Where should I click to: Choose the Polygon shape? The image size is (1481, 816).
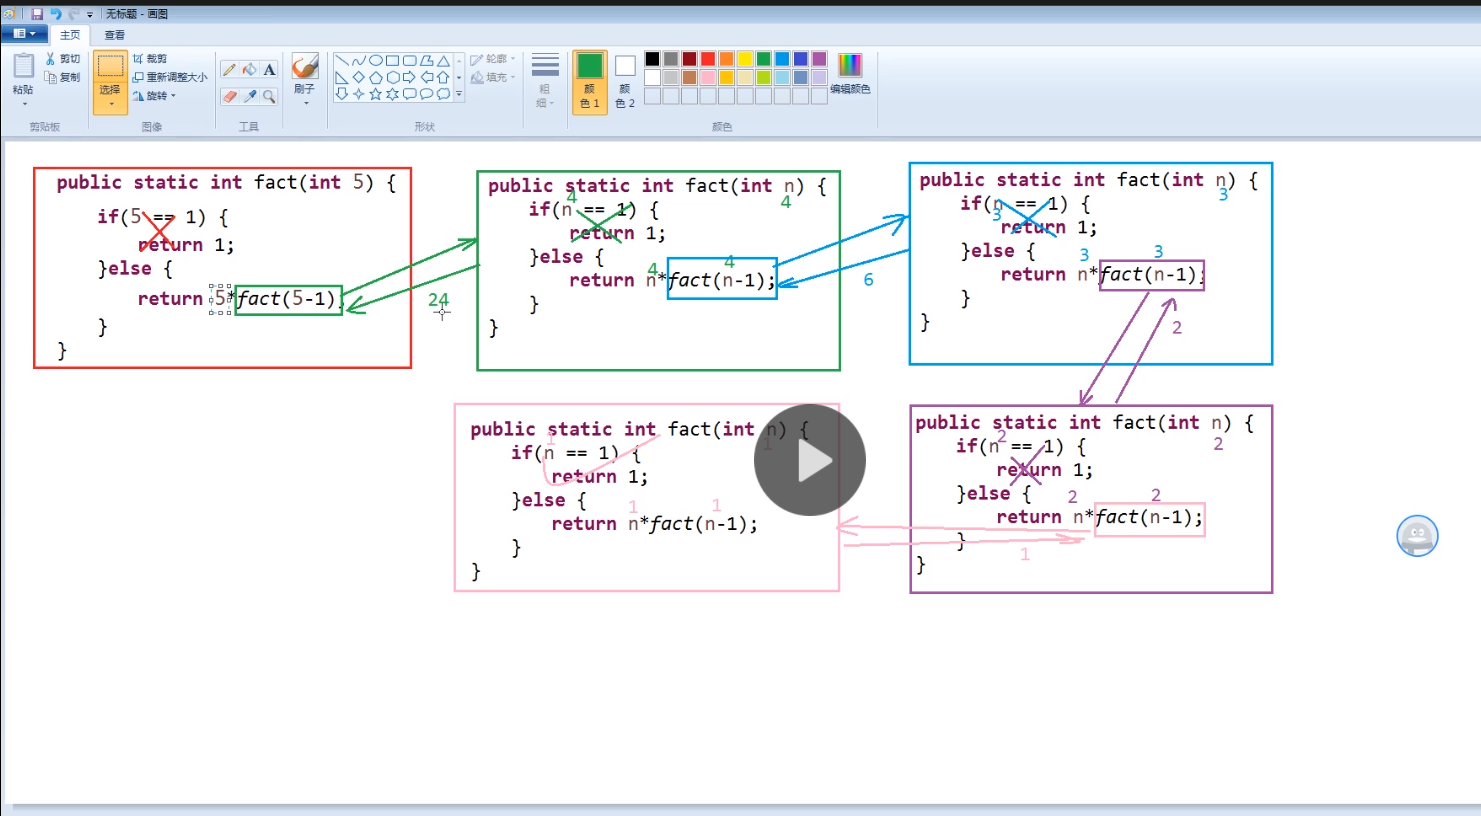click(x=426, y=60)
